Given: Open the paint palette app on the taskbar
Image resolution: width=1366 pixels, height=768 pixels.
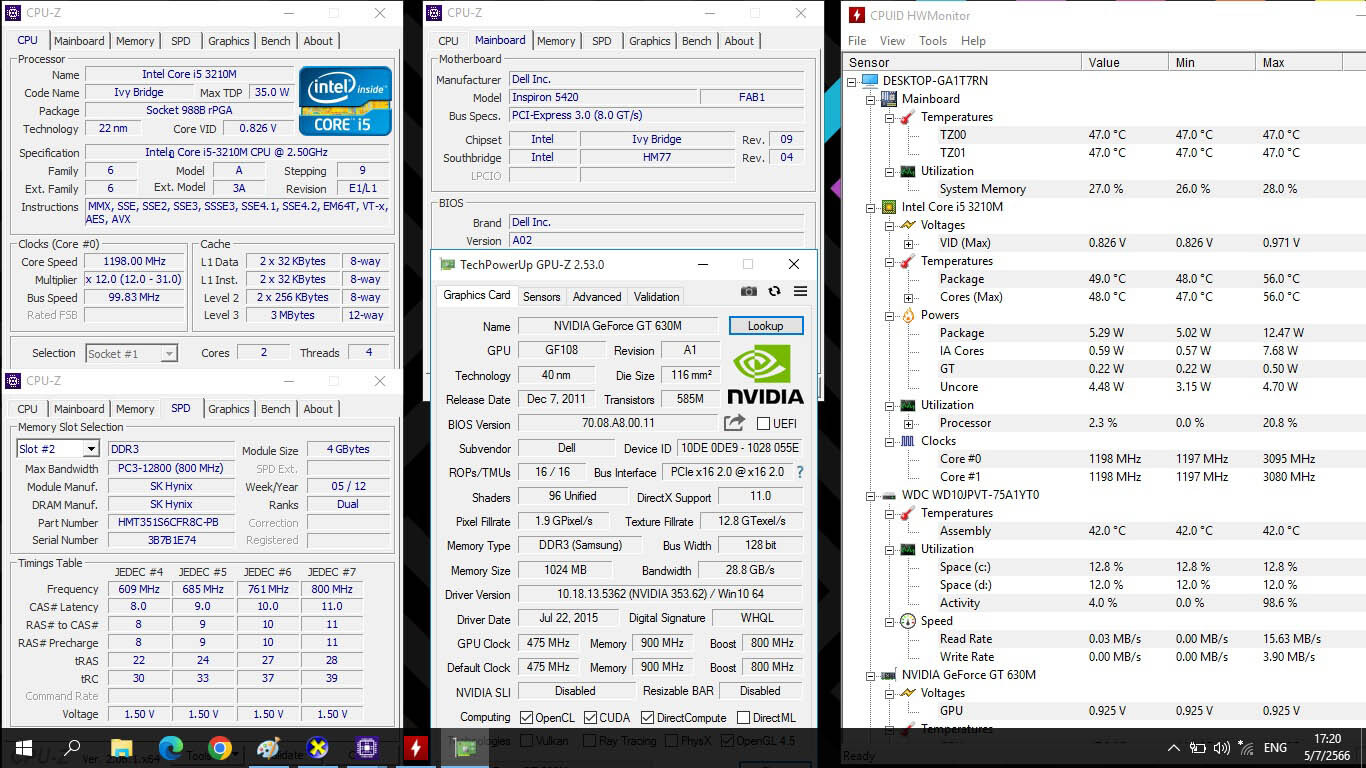Looking at the screenshot, I should pos(269,748).
